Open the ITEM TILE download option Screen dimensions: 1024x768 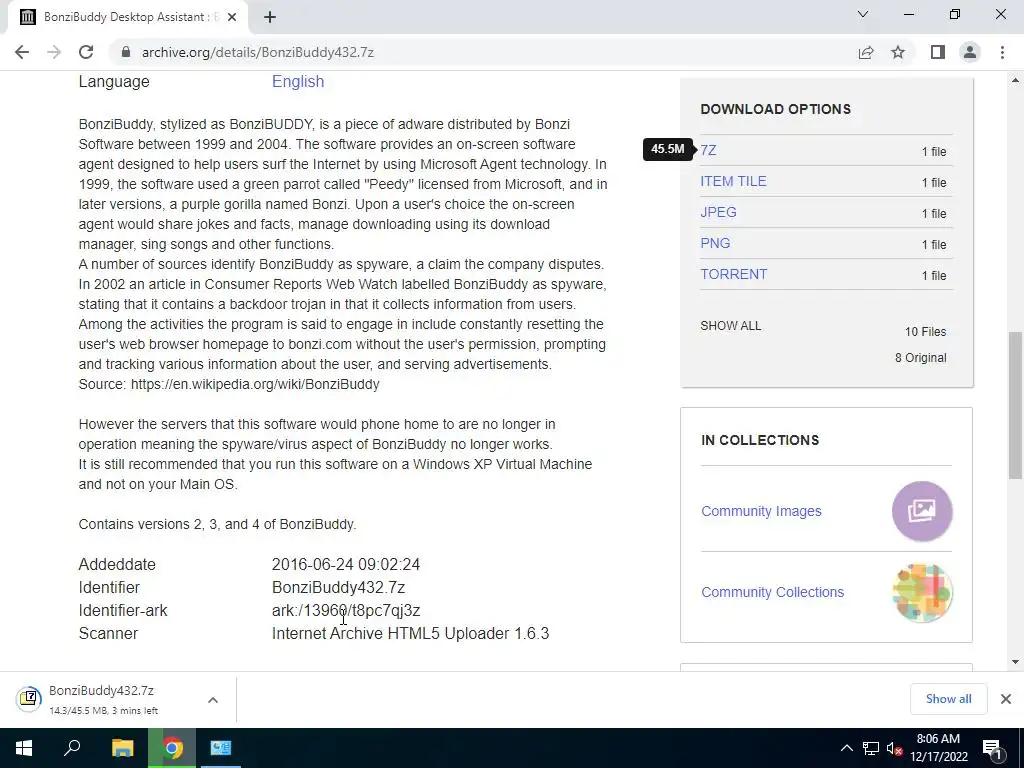point(733,181)
